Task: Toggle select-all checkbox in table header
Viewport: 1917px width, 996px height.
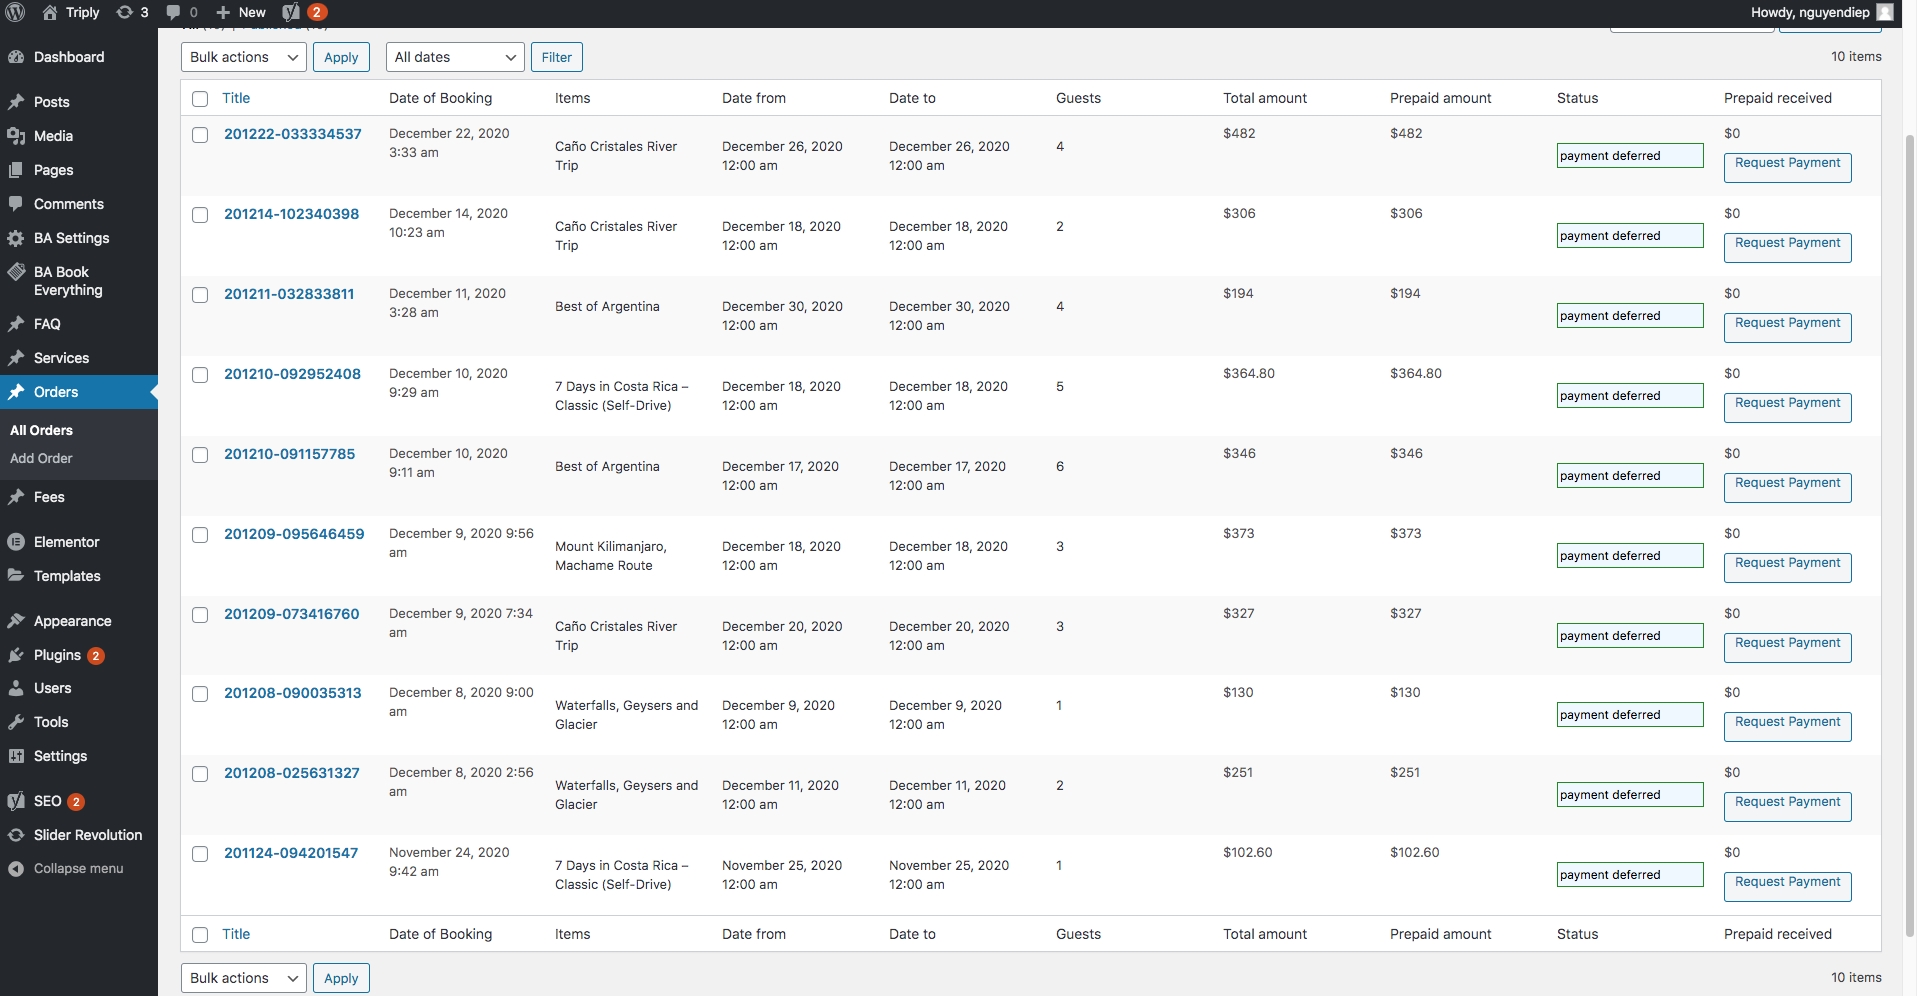Action: tap(200, 99)
